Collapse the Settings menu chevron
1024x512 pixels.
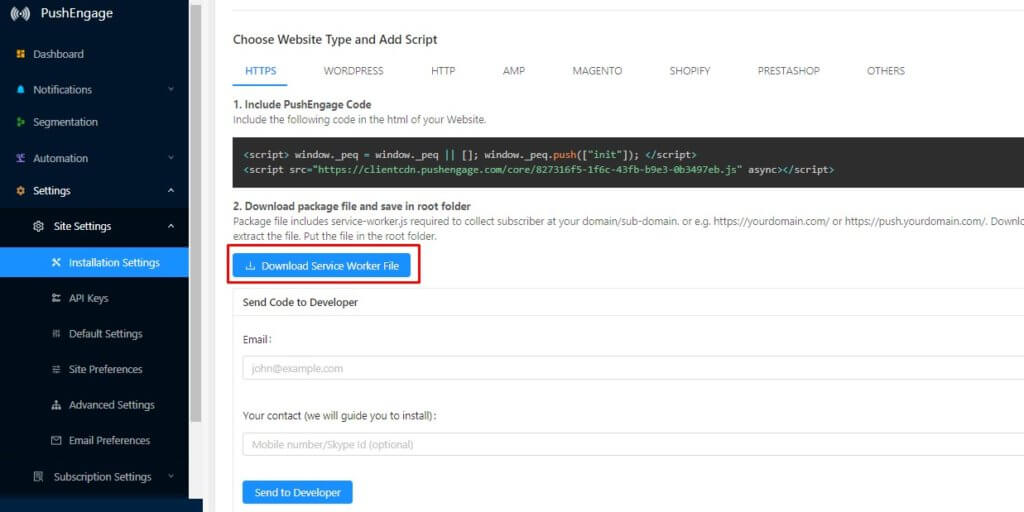pyautogui.click(x=170, y=191)
